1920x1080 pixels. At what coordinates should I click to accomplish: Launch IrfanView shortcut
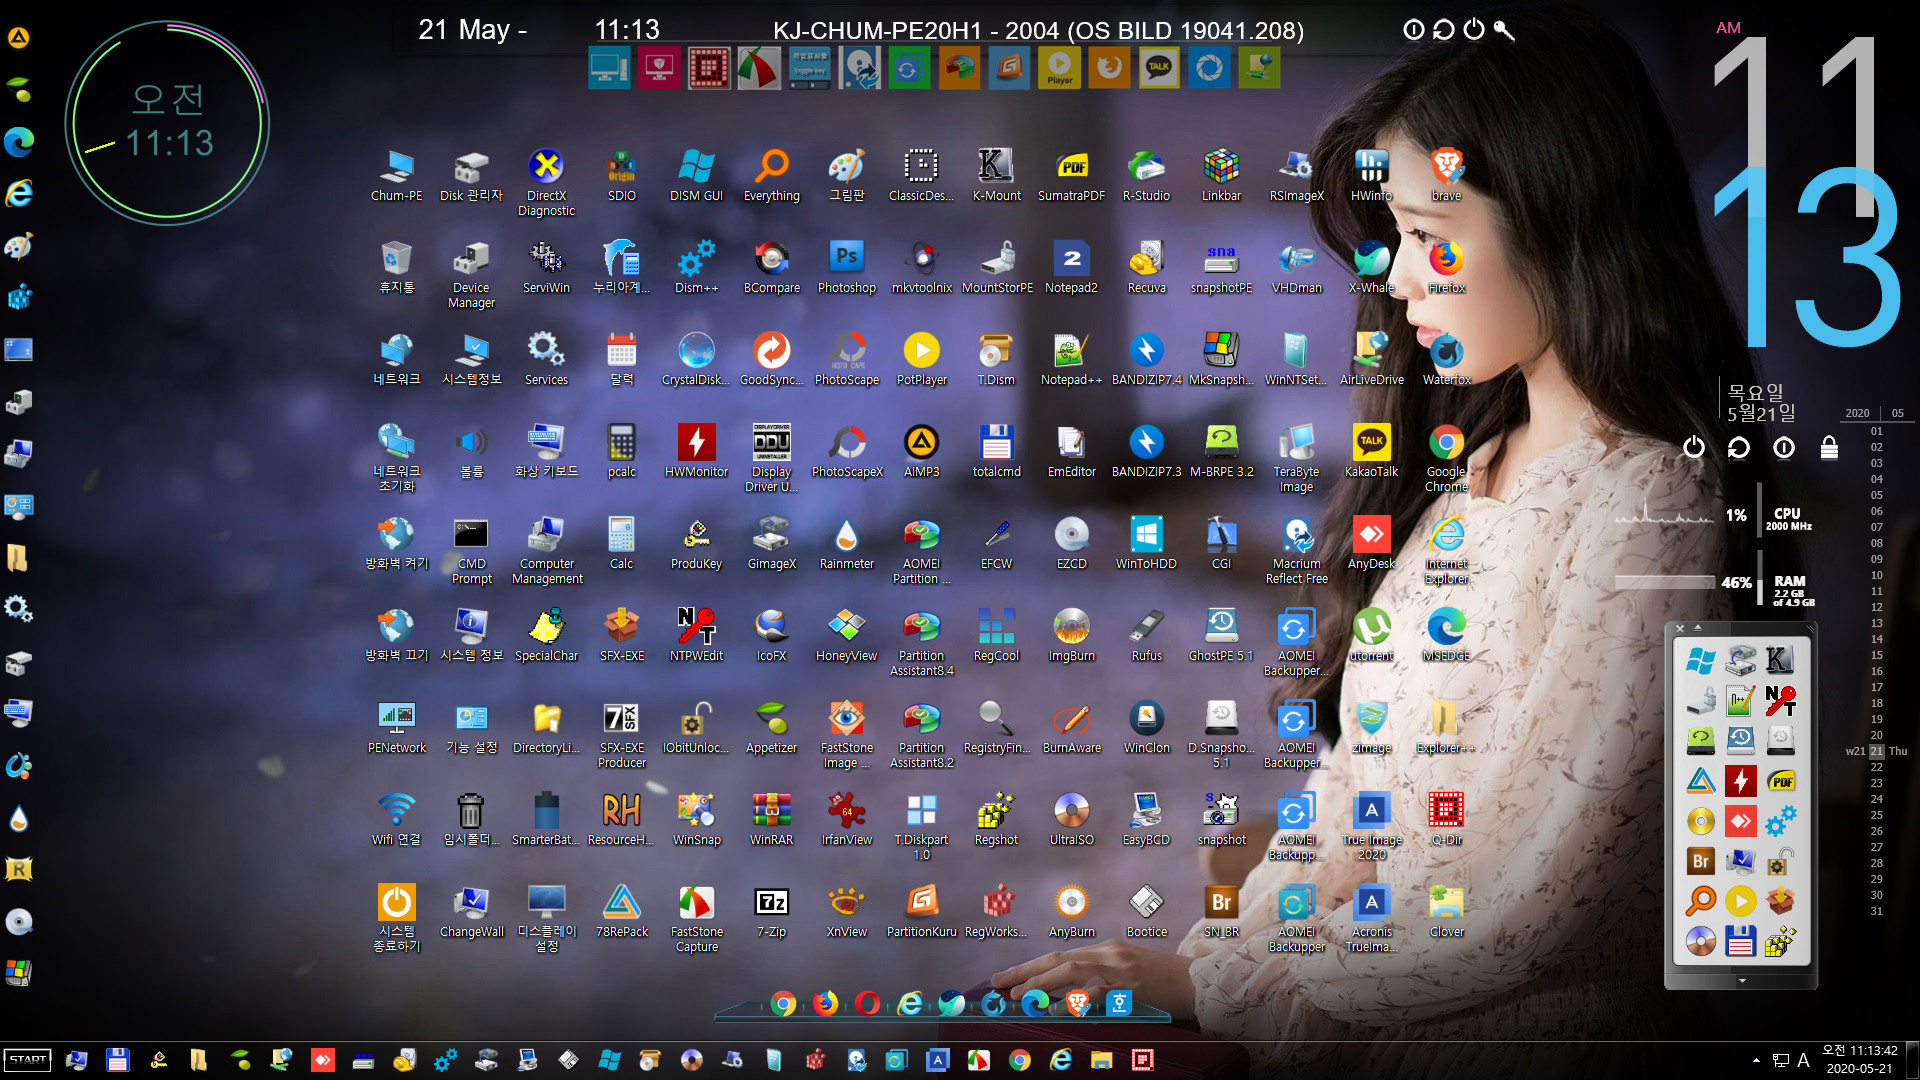click(847, 820)
